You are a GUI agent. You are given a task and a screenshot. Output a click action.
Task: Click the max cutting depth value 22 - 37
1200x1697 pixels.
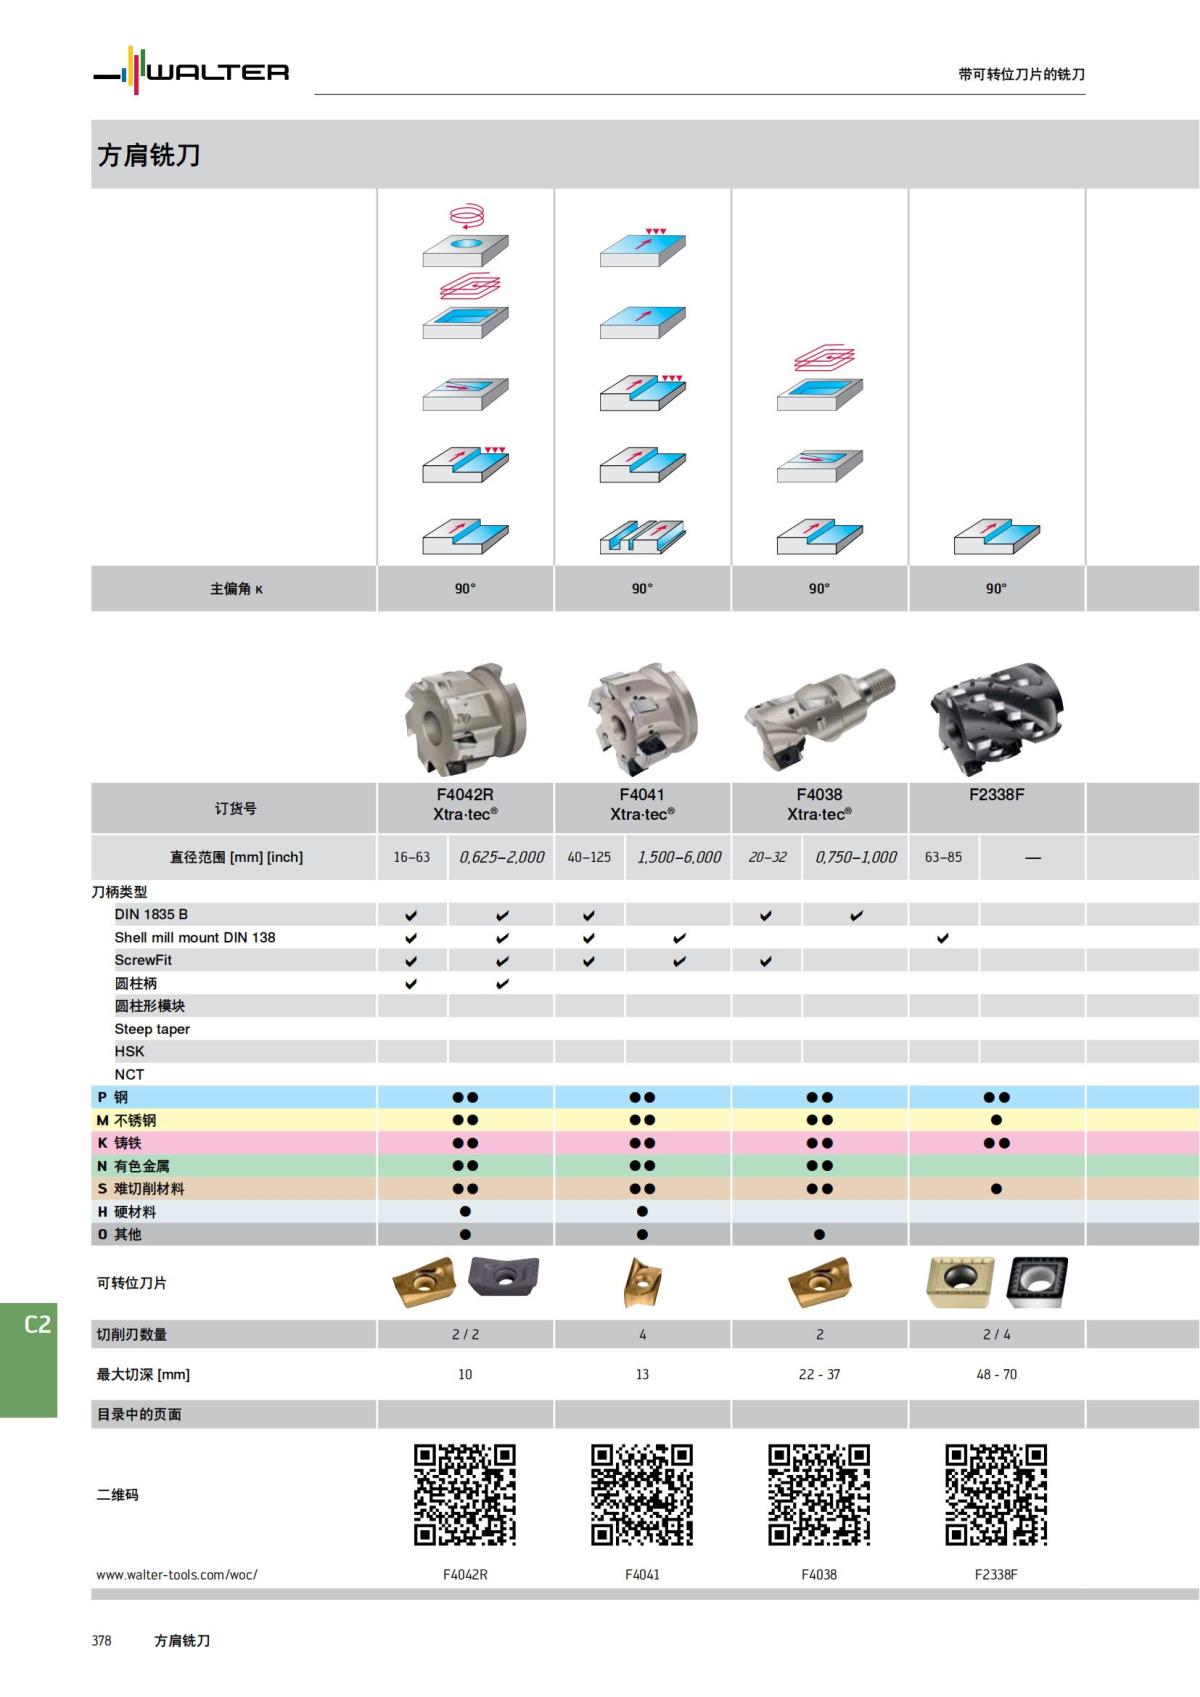819,1374
